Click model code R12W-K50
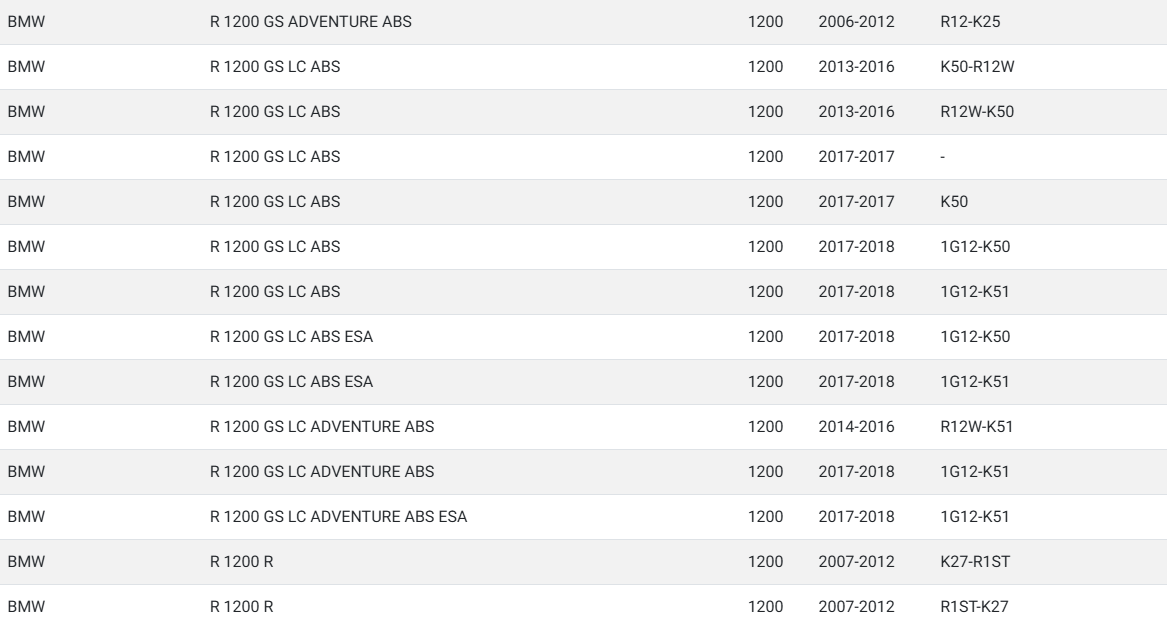The image size is (1167, 626). pos(977,112)
